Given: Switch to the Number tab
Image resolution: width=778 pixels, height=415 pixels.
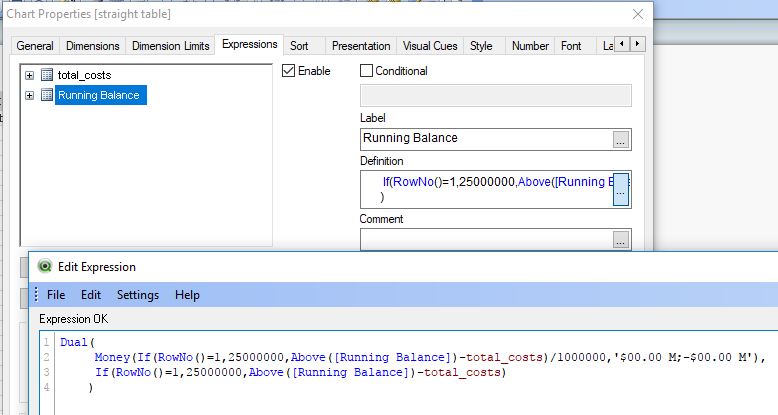Looking at the screenshot, I should point(530,46).
